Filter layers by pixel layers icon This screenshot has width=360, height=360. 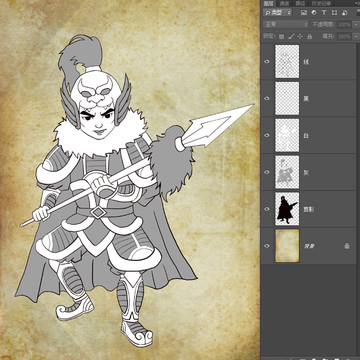[x=304, y=13]
